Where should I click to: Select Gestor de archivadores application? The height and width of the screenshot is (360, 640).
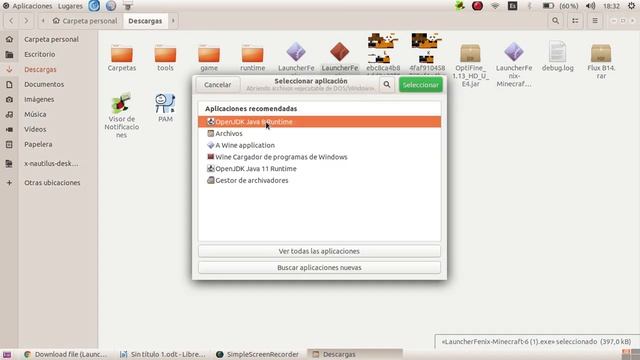pos(319,180)
